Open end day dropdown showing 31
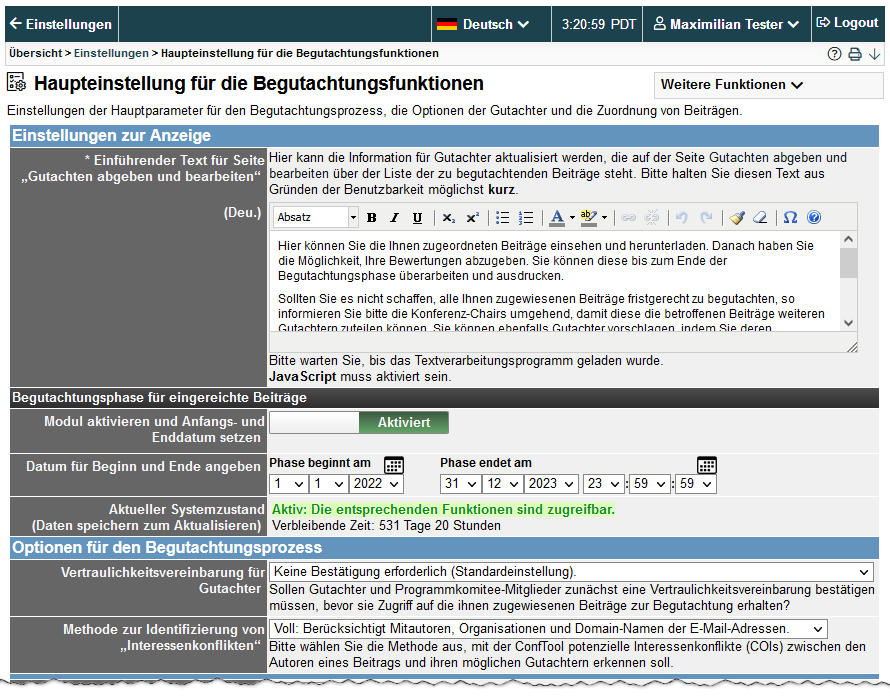Viewport: 890px width, 697px height. 460,484
